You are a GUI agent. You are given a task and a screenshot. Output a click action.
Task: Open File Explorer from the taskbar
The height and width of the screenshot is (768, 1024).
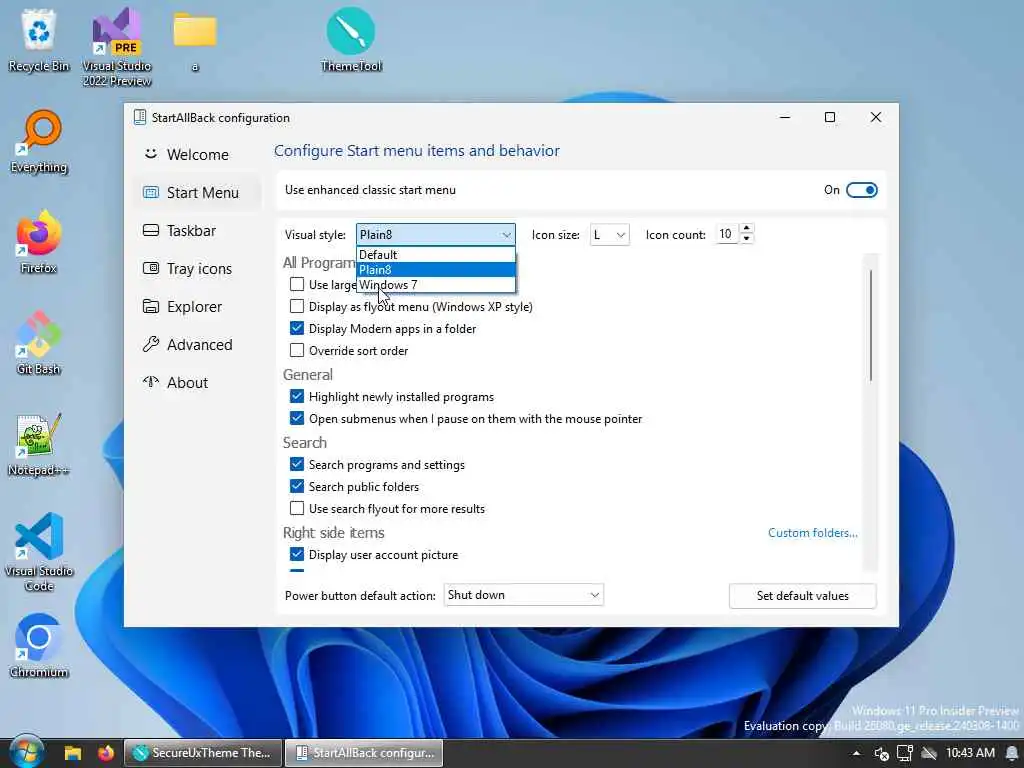(72, 753)
